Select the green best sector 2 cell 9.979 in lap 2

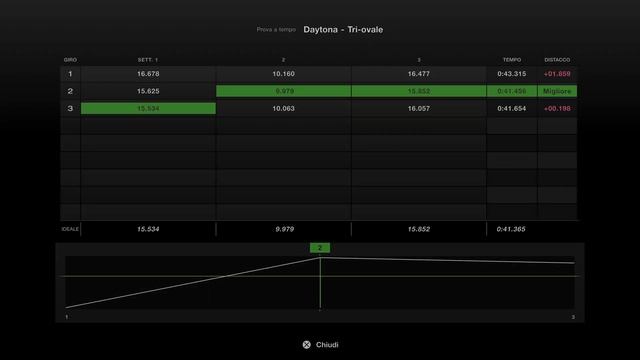(283, 91)
